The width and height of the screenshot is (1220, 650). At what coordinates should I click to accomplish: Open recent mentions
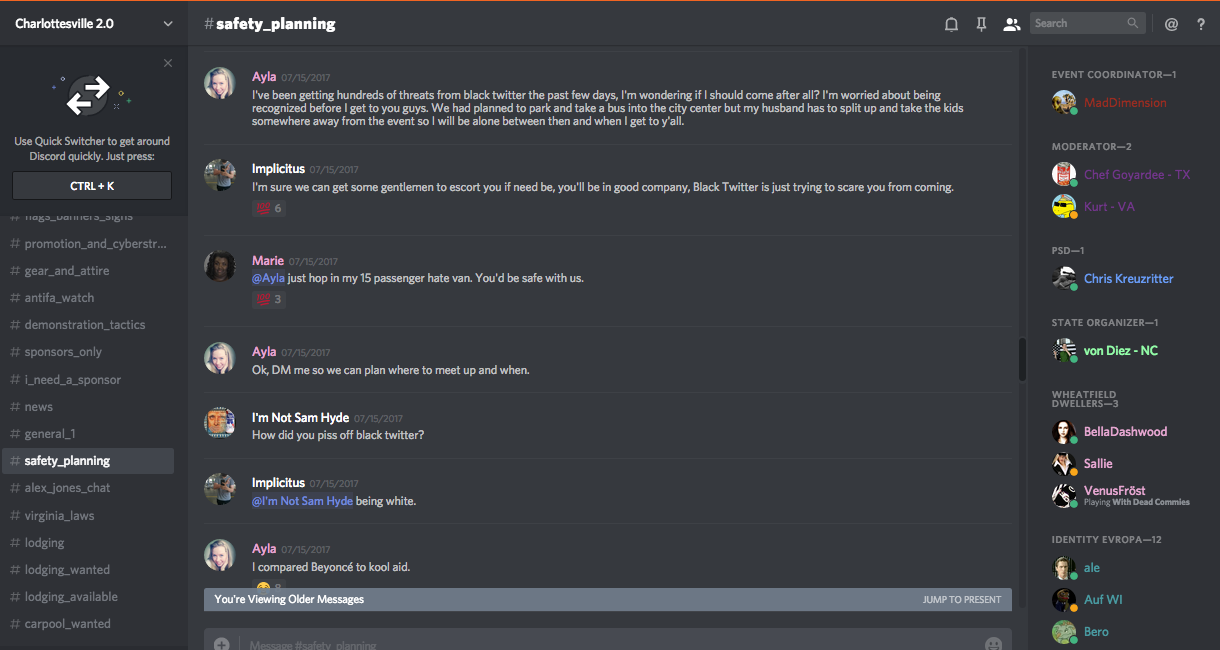point(1171,24)
